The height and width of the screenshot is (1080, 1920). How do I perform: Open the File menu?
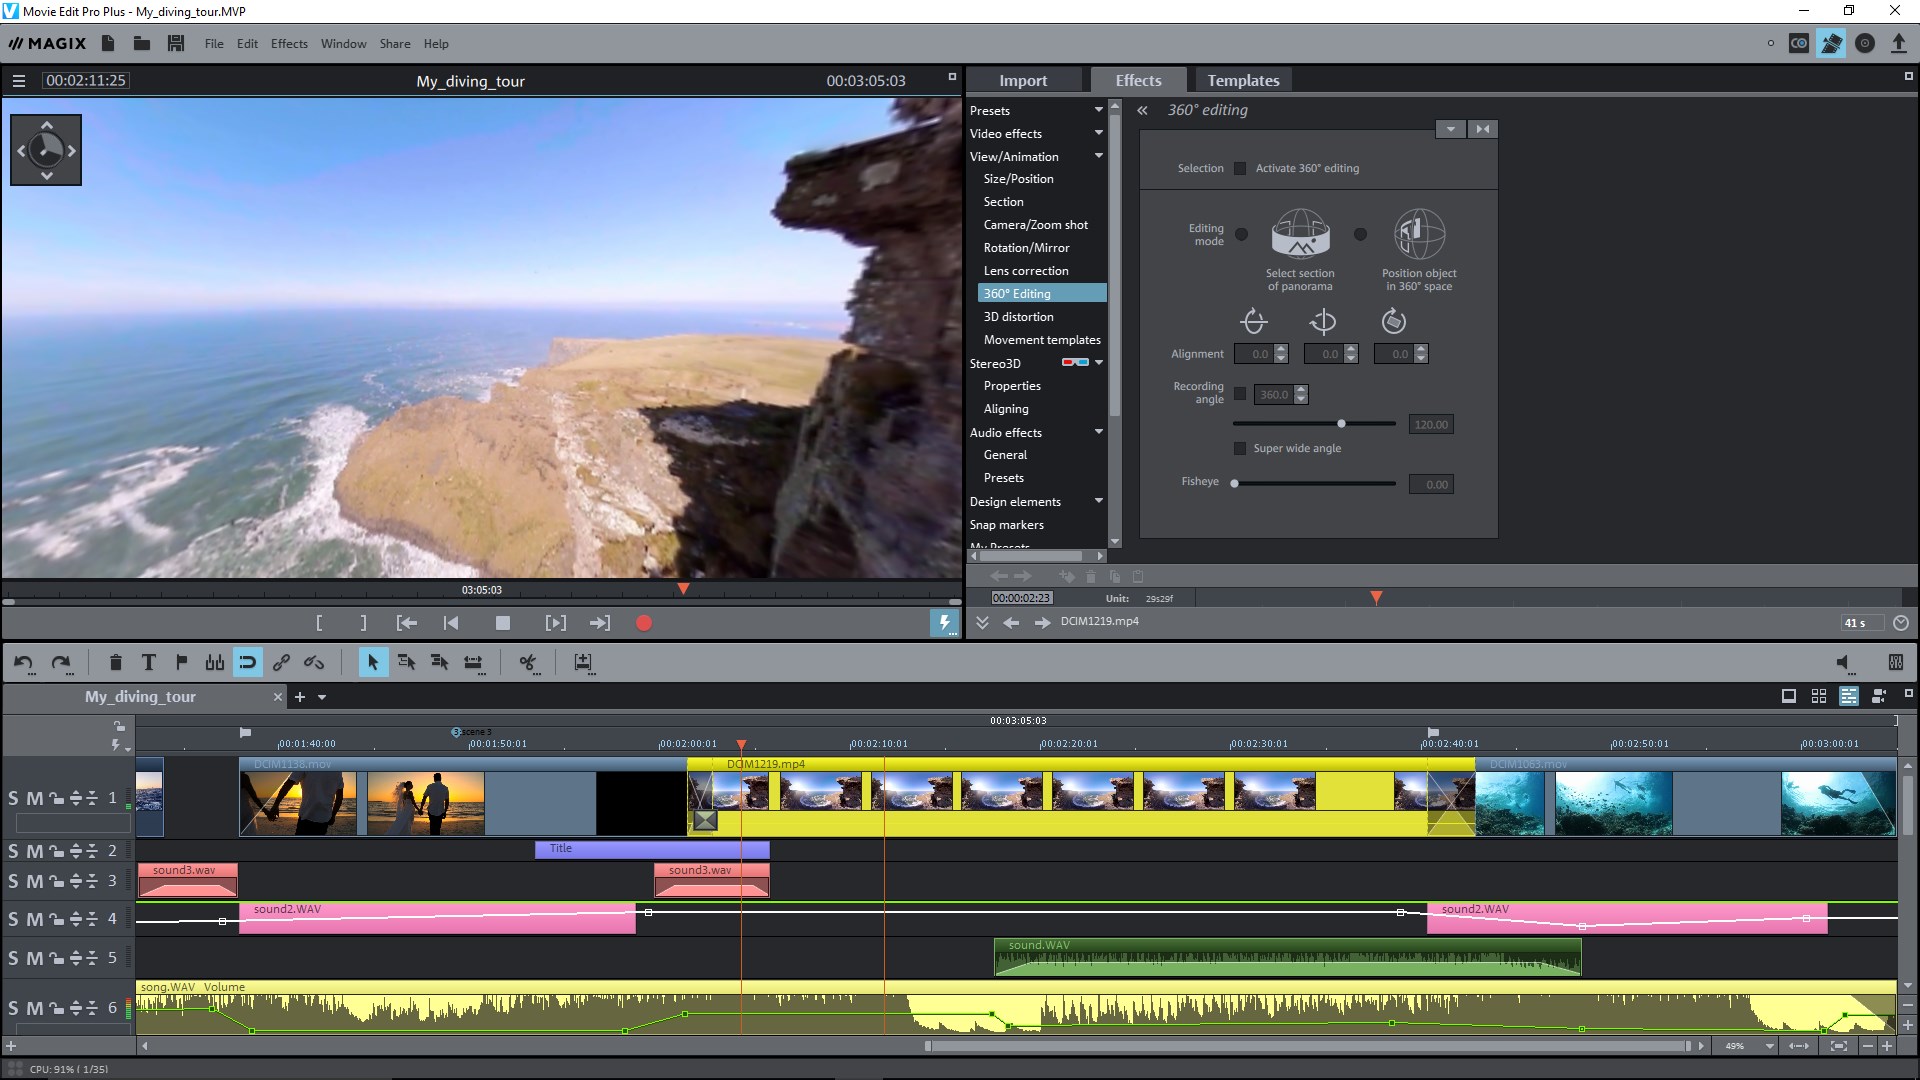[214, 43]
